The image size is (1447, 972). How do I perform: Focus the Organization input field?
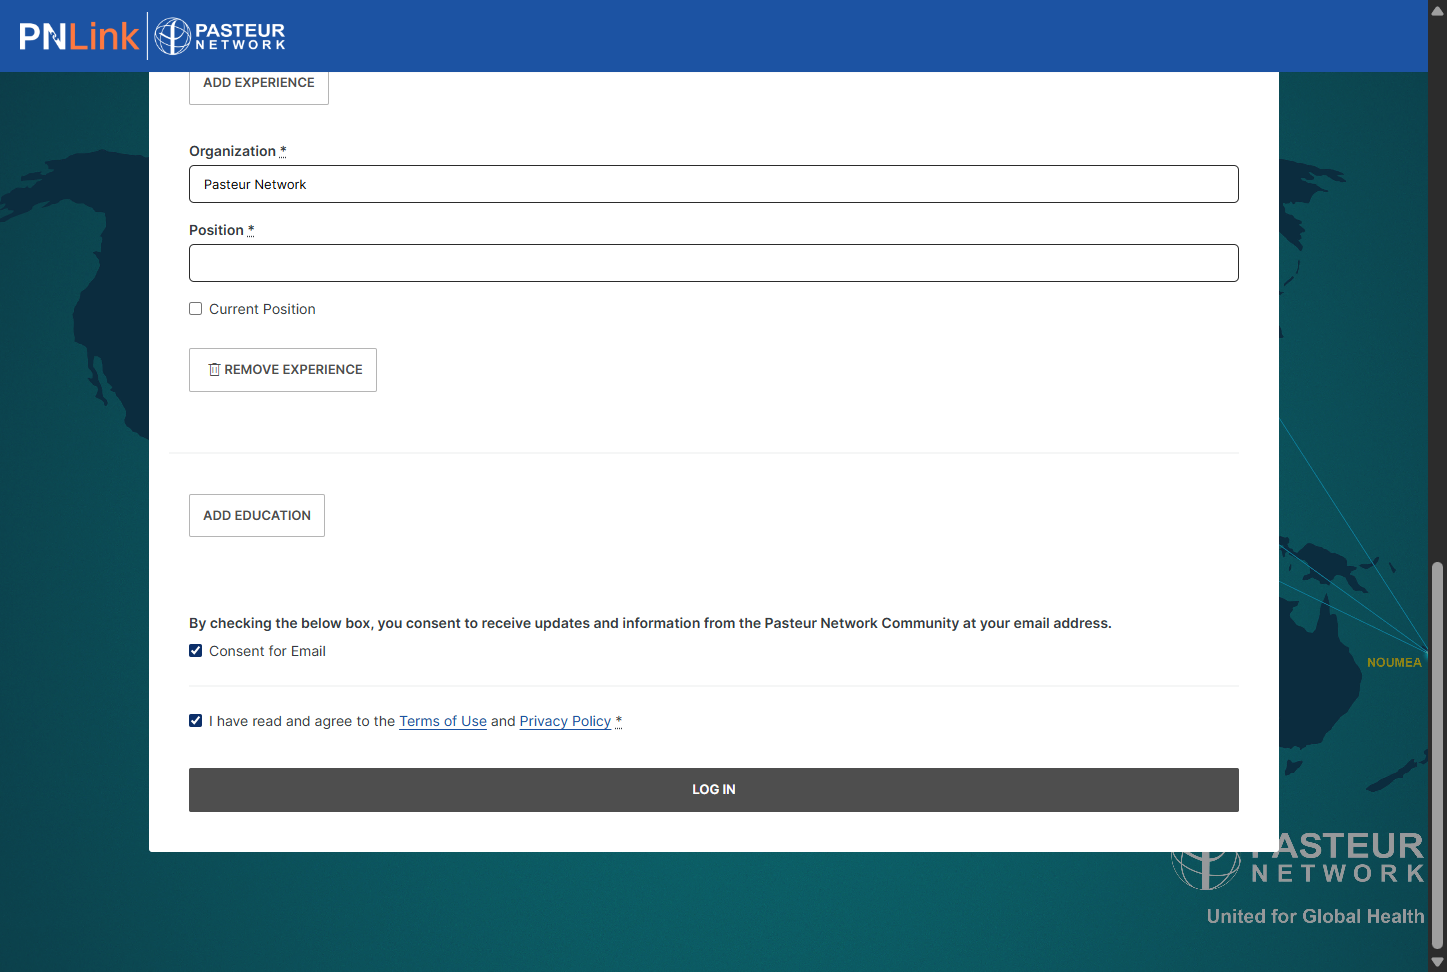[714, 184]
